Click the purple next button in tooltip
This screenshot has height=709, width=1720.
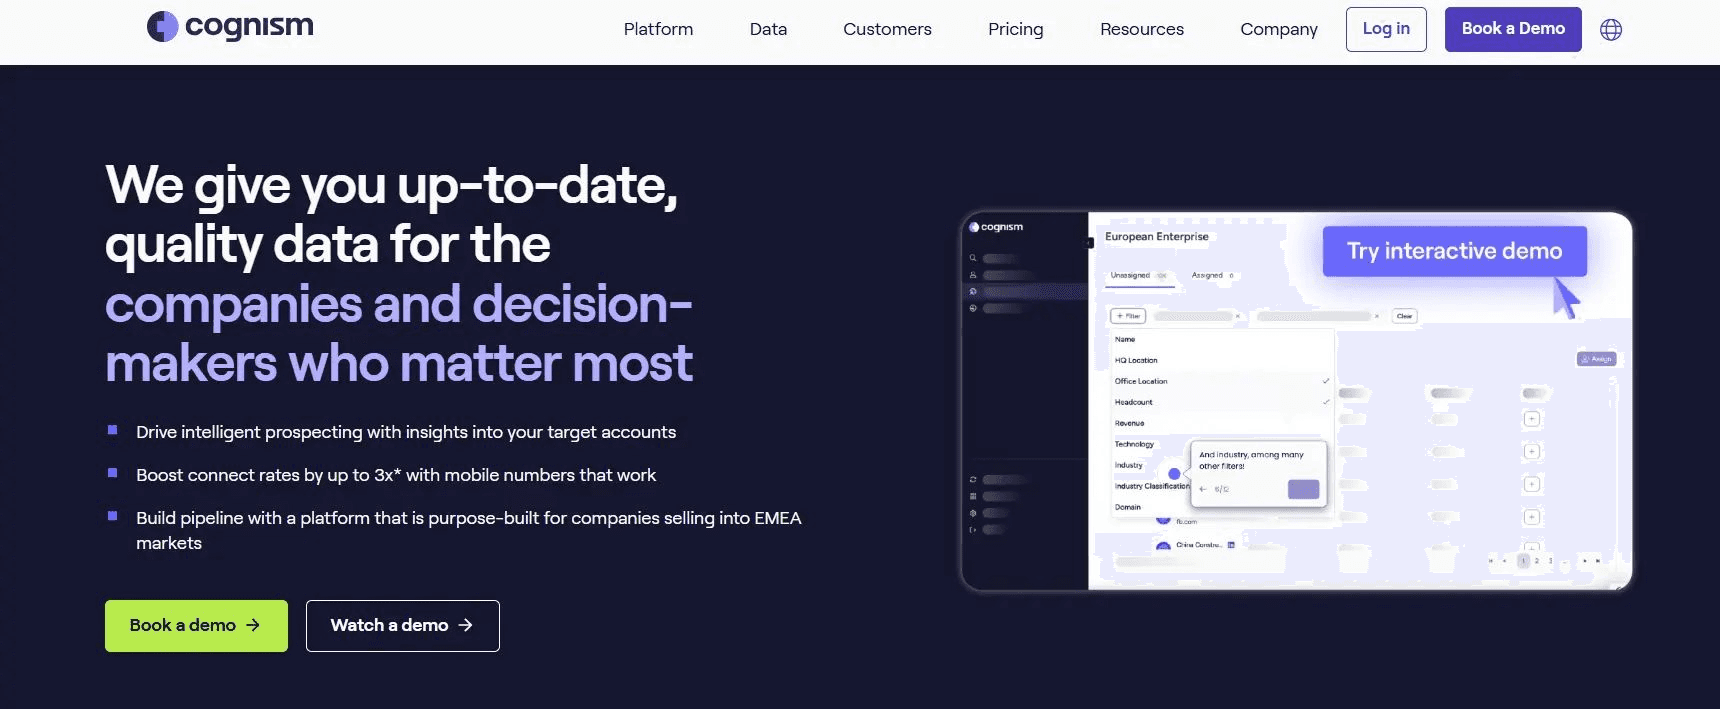pyautogui.click(x=1303, y=490)
